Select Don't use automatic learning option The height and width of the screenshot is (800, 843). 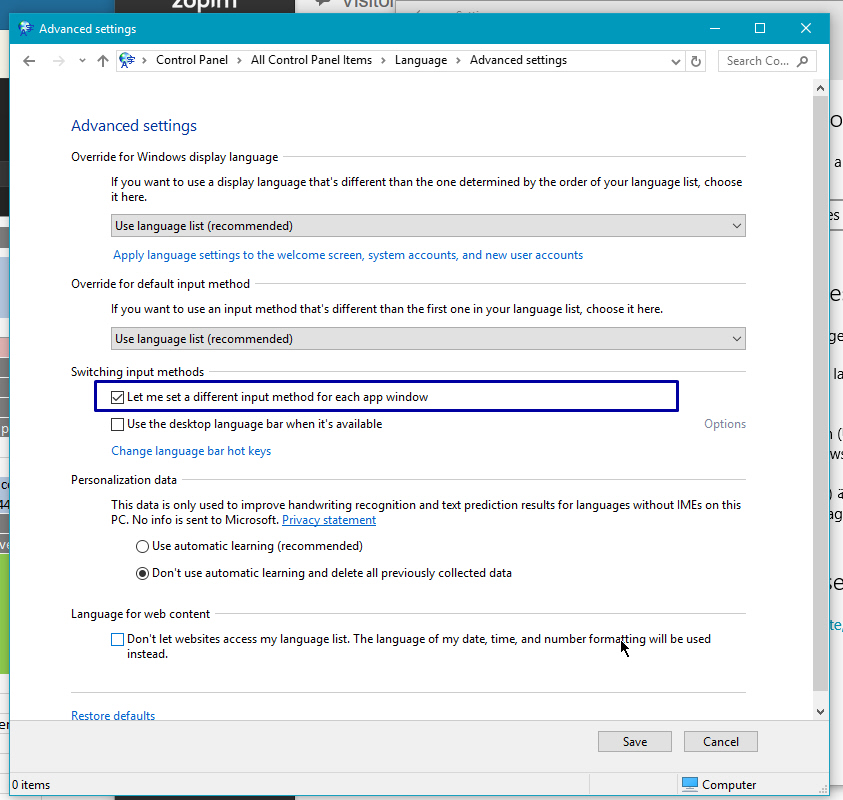pyautogui.click(x=143, y=574)
